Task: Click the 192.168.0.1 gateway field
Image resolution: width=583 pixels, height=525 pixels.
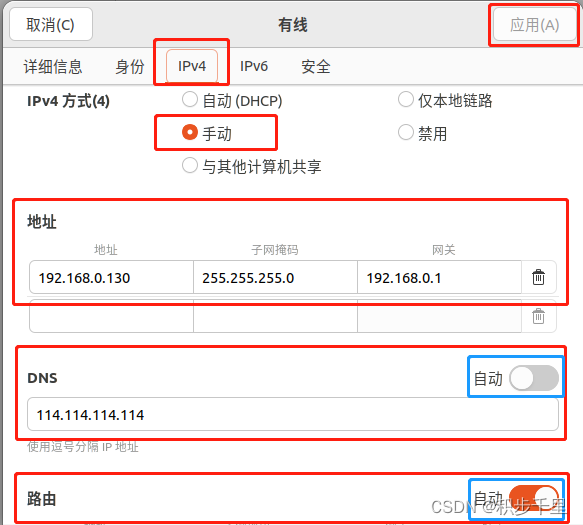Action: pyautogui.click(x=439, y=277)
